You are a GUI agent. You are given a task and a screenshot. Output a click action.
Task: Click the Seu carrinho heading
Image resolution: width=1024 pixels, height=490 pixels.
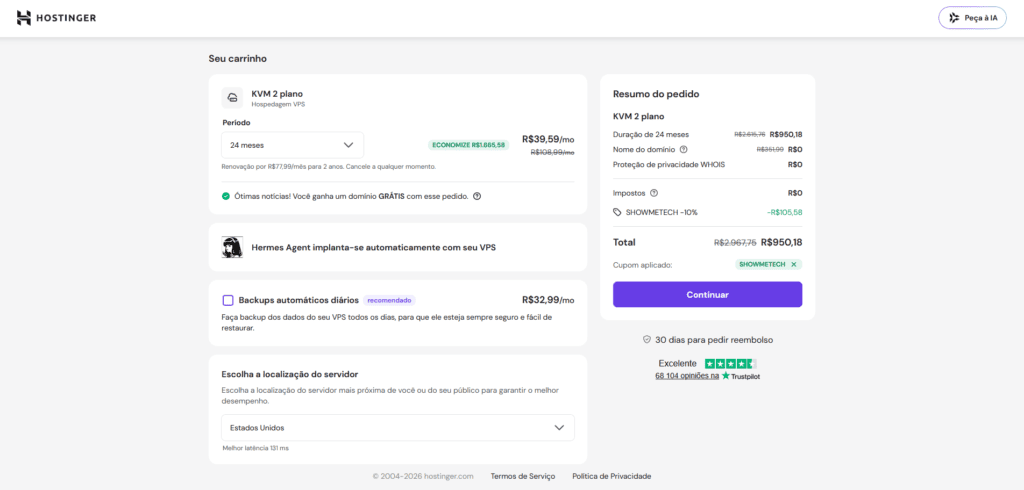point(238,59)
